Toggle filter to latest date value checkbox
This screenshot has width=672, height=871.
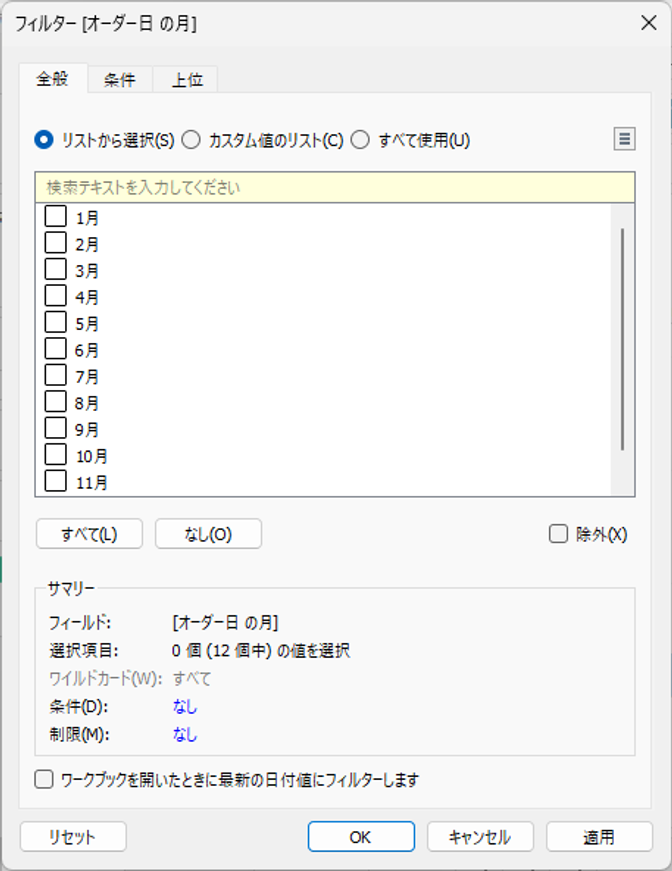tap(44, 779)
